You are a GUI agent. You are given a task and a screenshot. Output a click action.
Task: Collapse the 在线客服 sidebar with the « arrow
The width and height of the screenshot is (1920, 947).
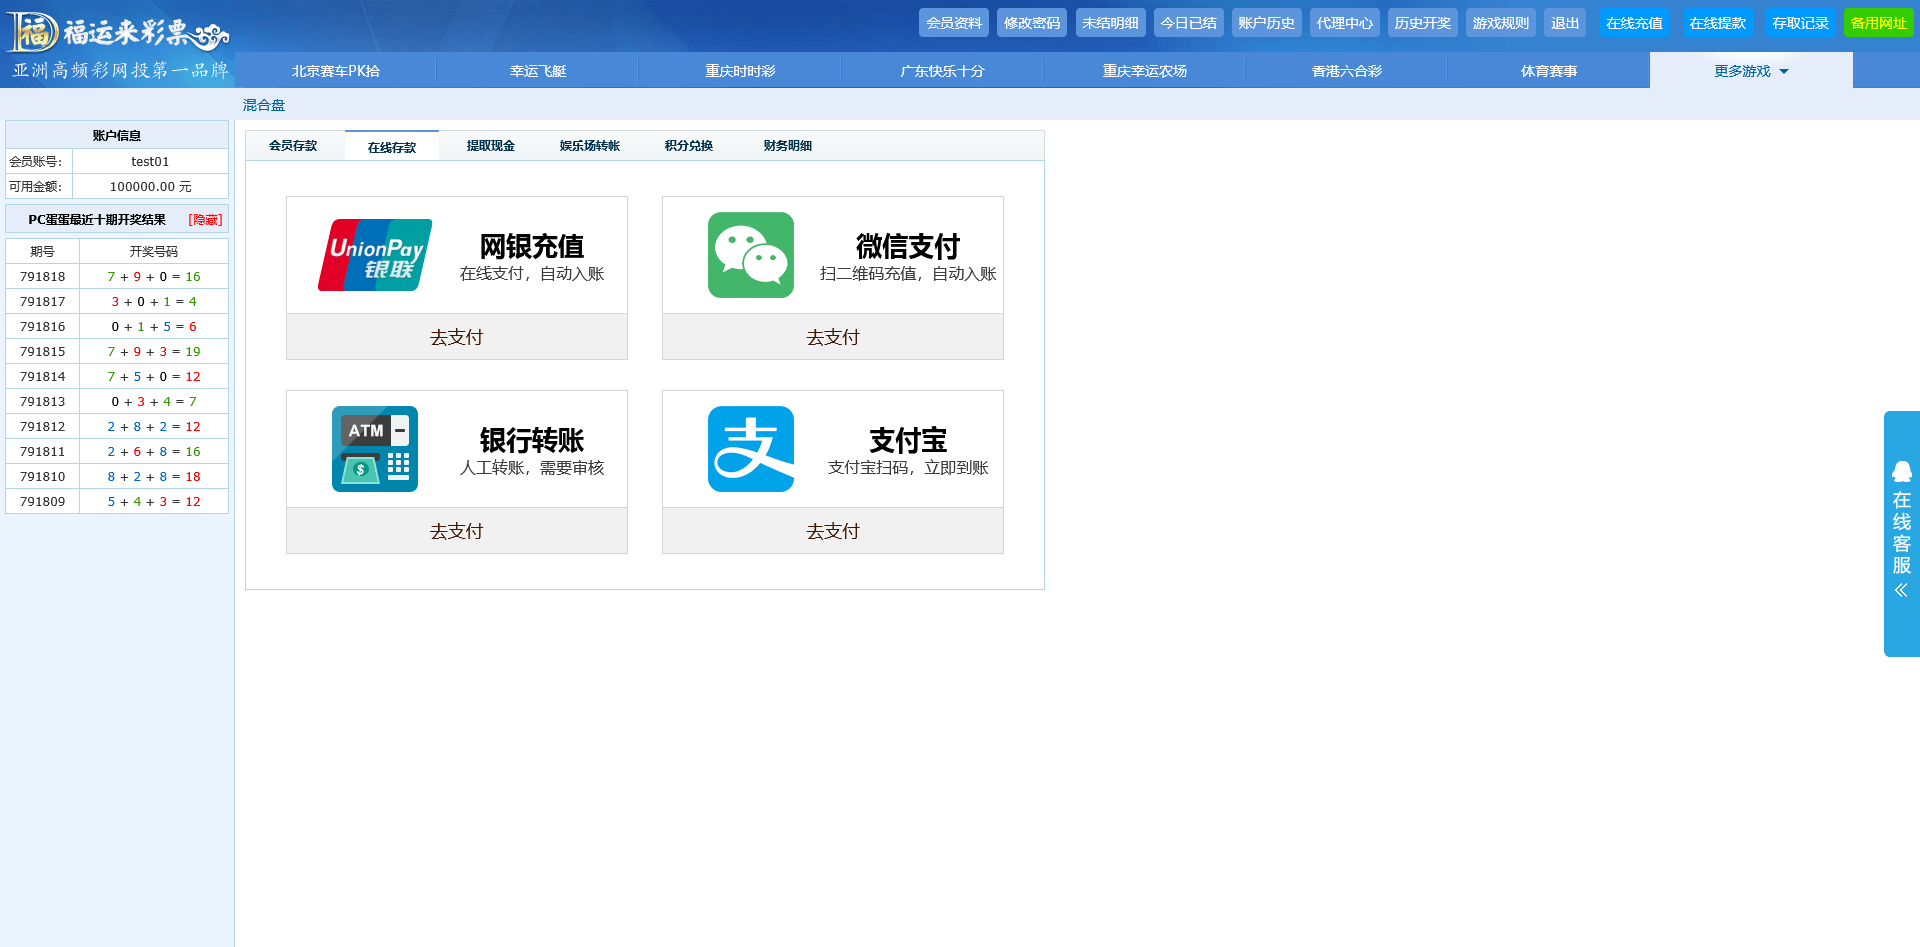pos(1901,590)
